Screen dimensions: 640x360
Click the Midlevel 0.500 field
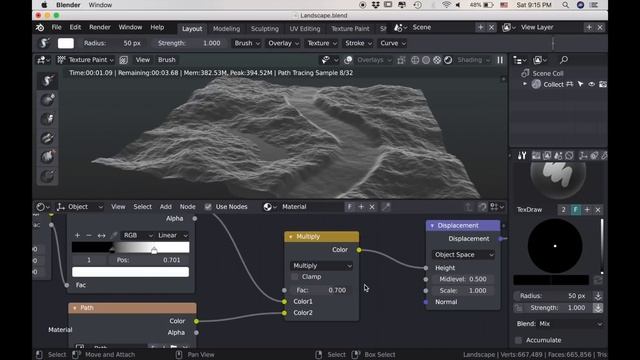(x=463, y=279)
